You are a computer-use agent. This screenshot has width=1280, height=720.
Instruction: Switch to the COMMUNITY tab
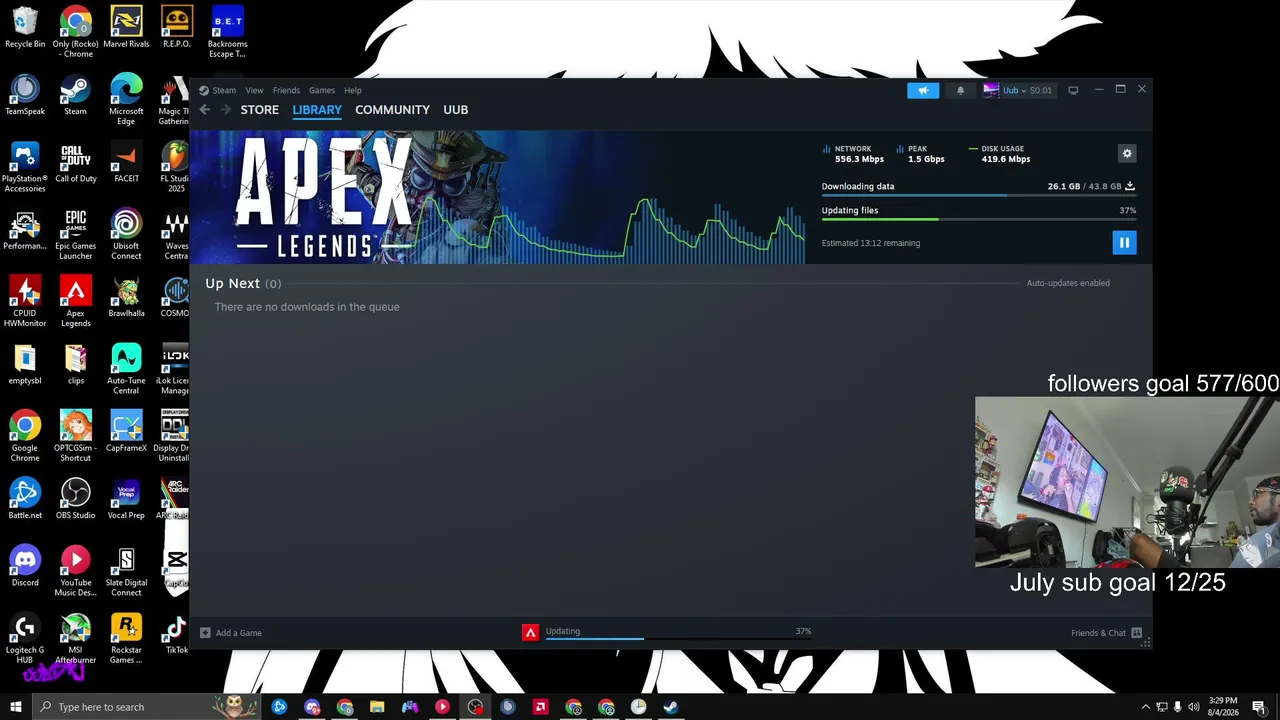click(392, 110)
